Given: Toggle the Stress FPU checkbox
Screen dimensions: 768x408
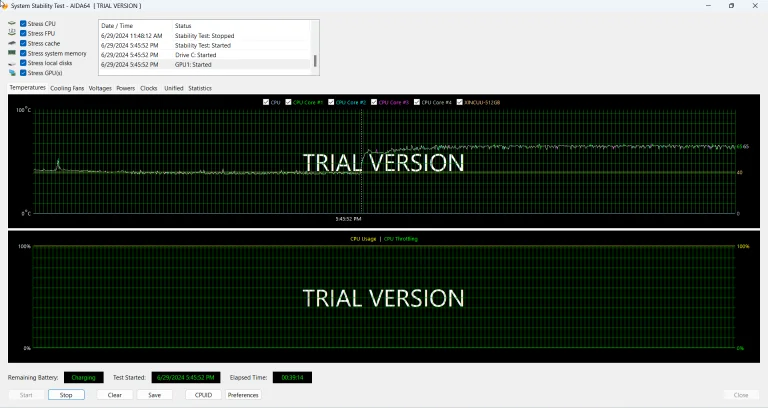Looking at the screenshot, I should (x=23, y=33).
